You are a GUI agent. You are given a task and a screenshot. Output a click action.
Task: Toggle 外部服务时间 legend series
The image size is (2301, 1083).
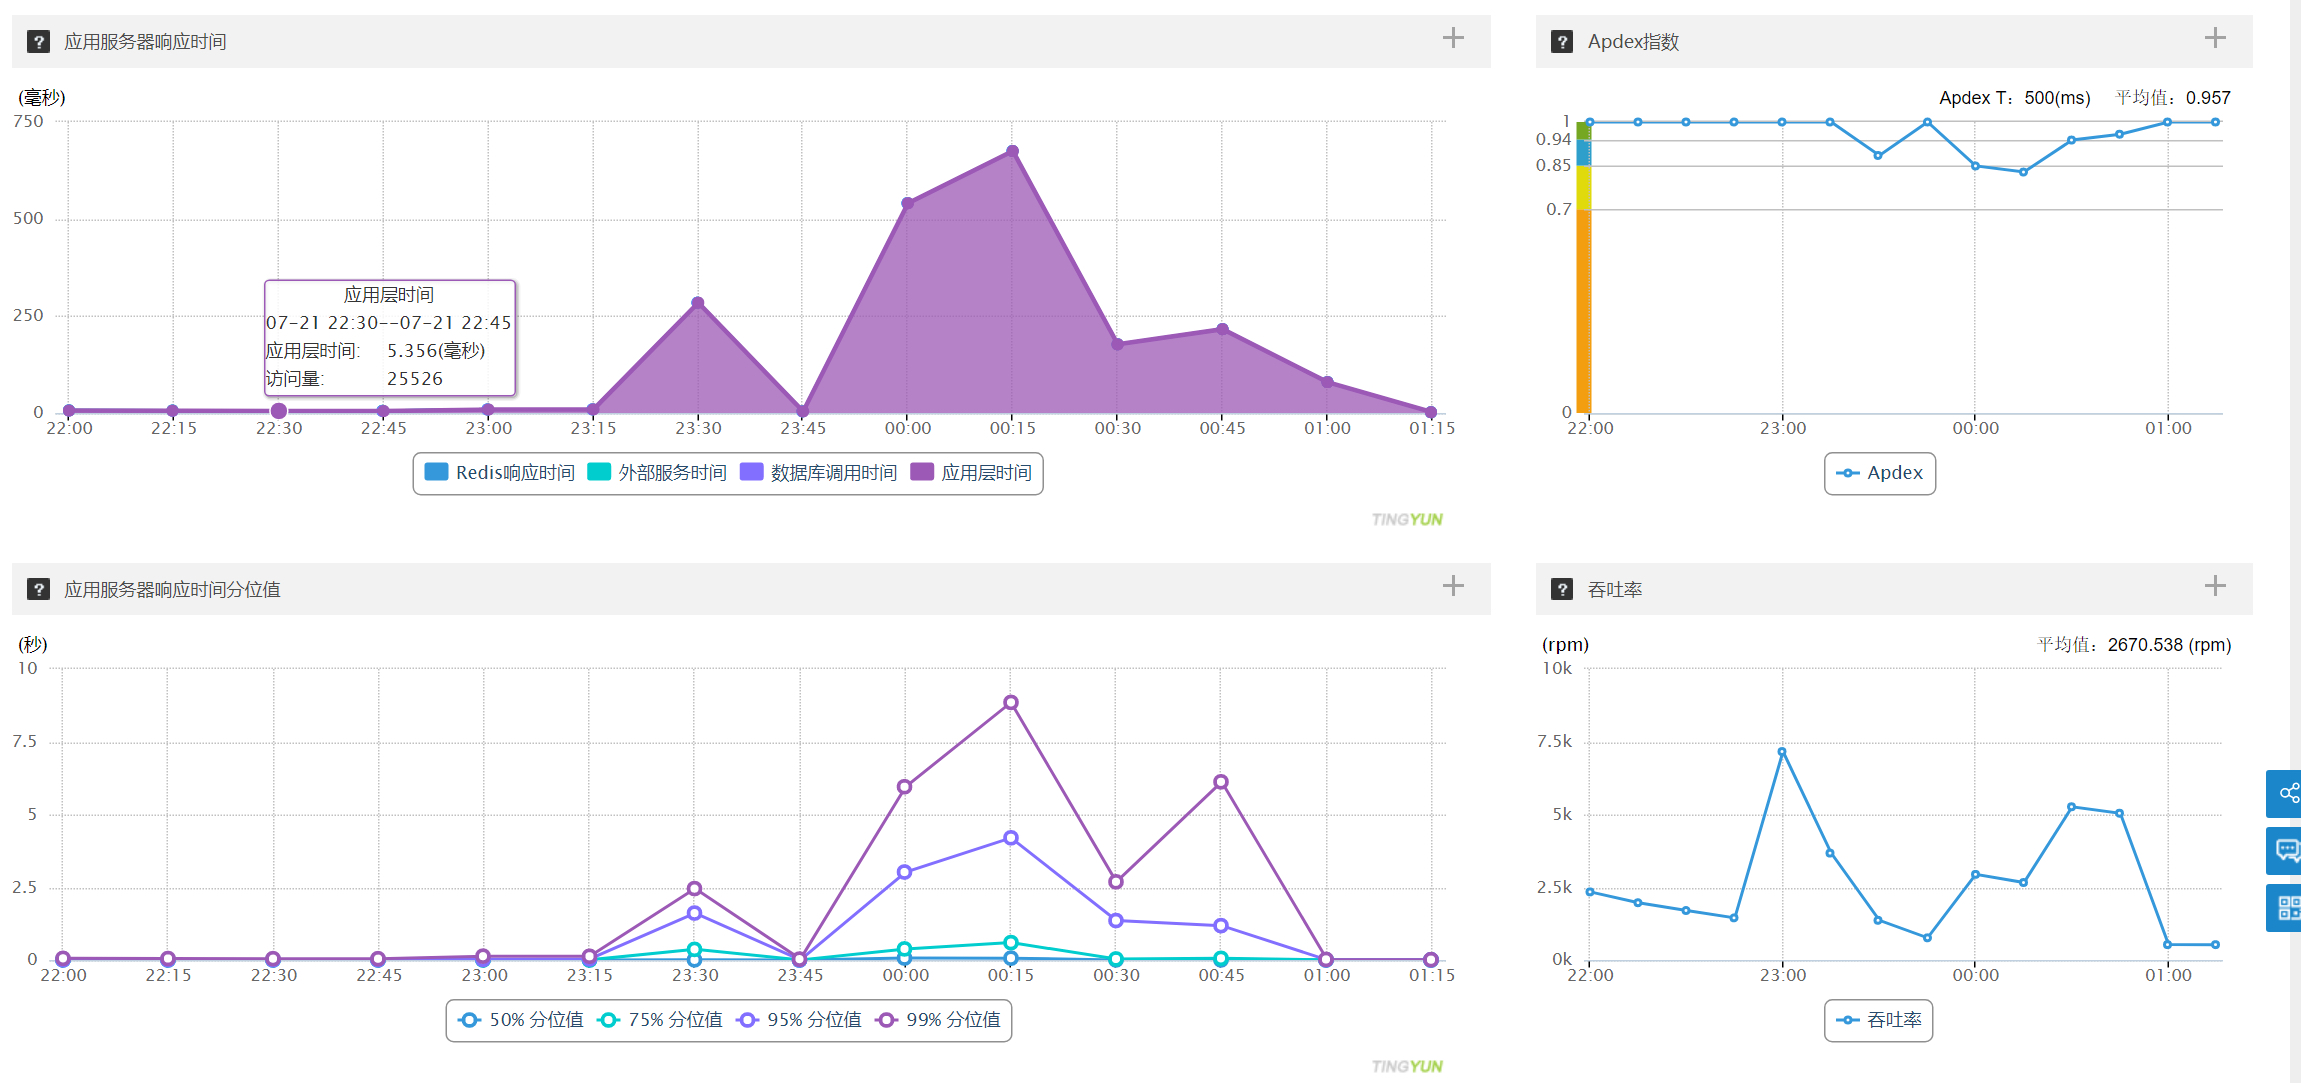pos(657,473)
